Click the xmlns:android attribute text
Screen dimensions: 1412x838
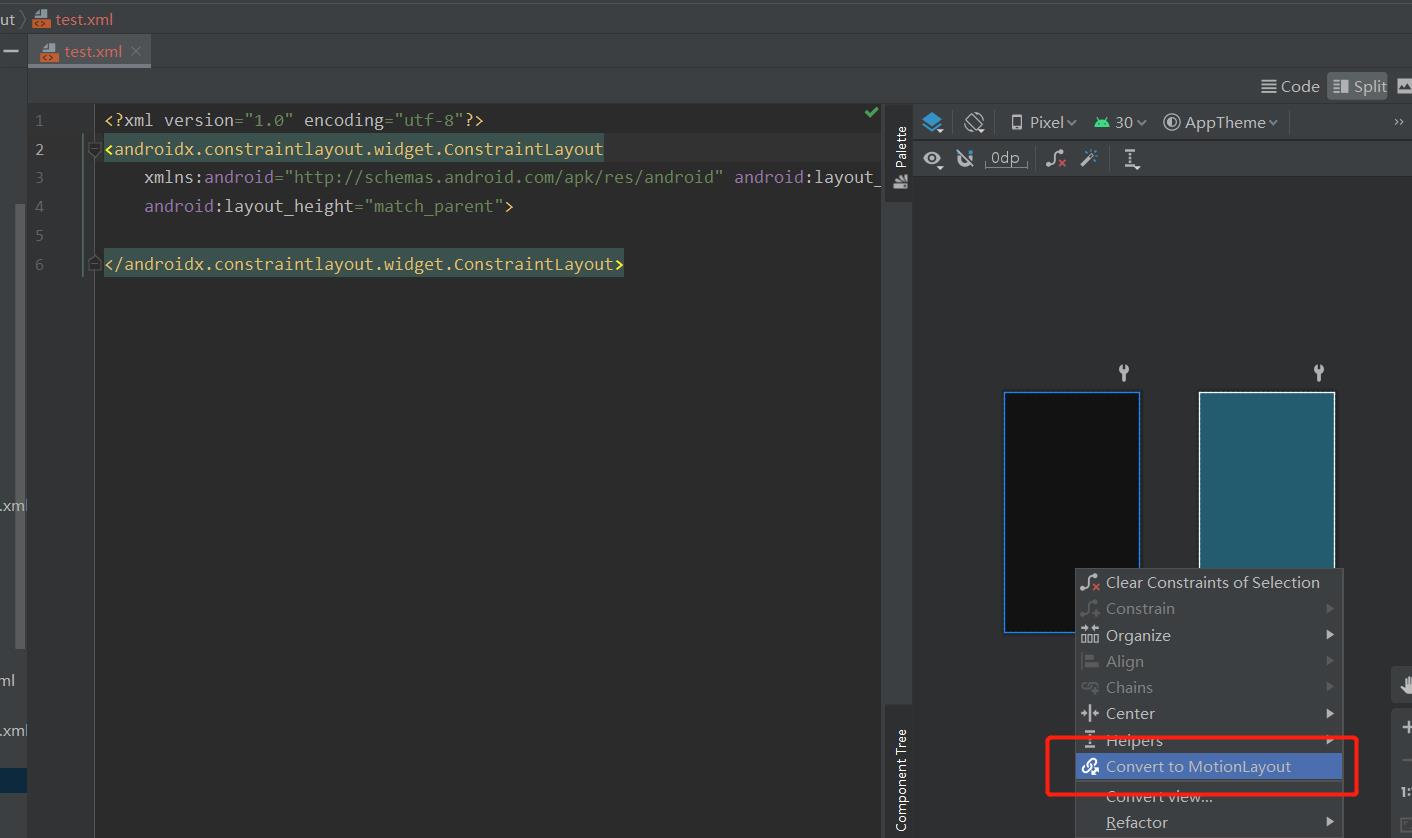coord(434,177)
